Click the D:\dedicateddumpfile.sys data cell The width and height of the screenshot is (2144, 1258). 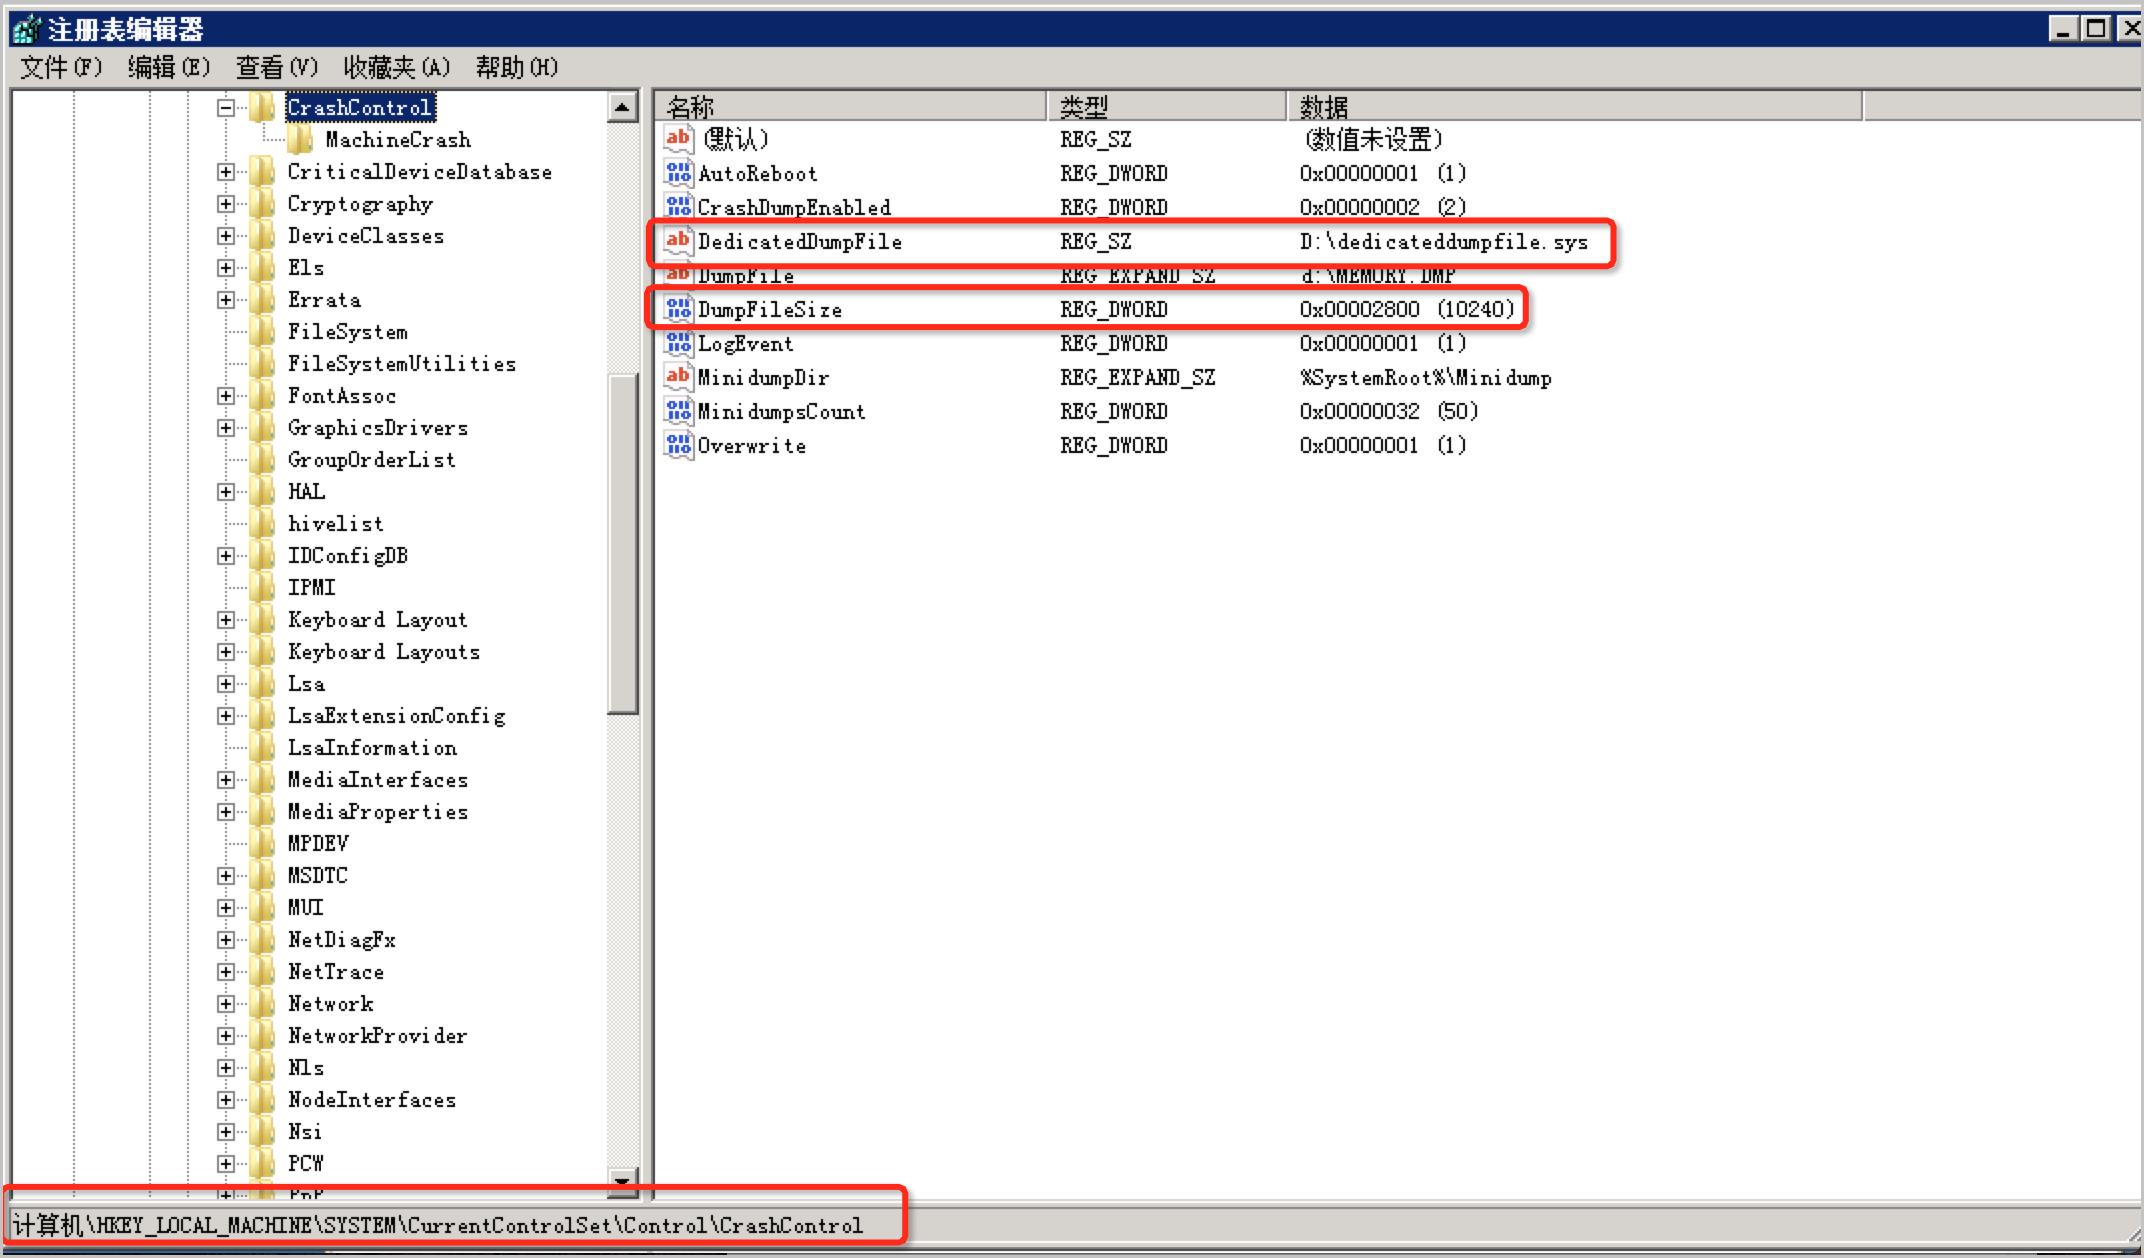[x=1443, y=241]
